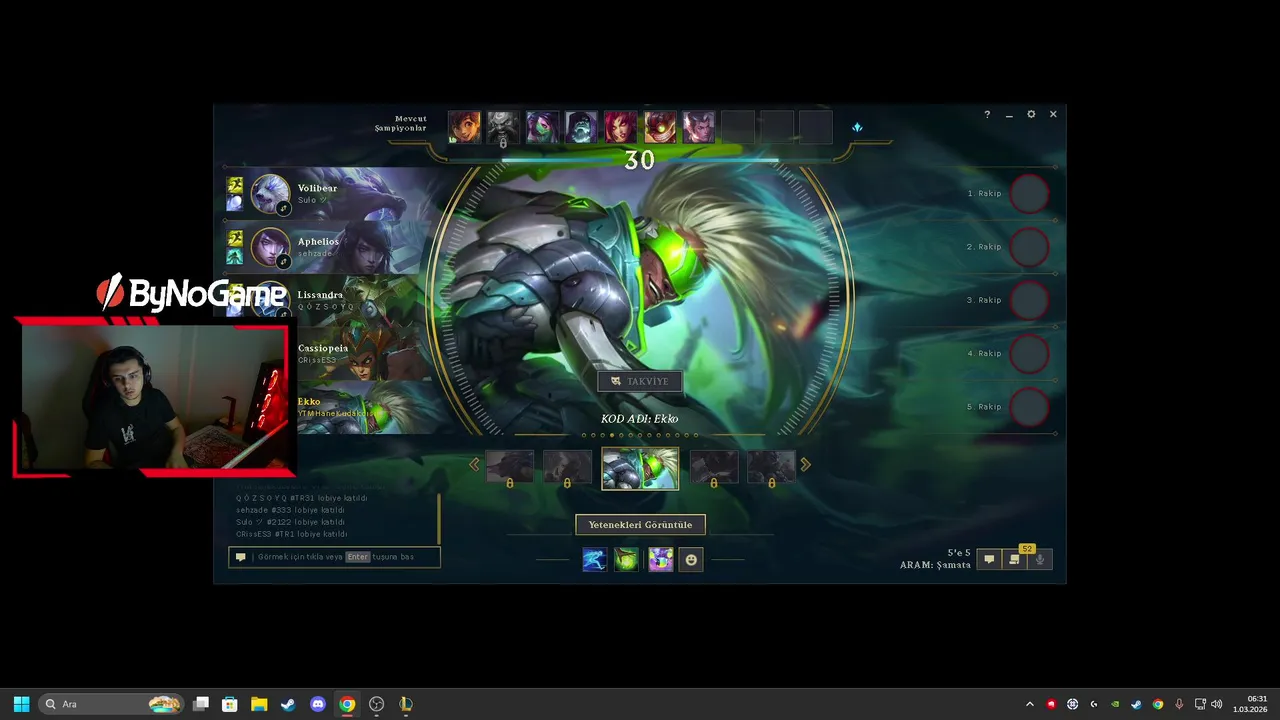This screenshot has height=720, width=1280.
Task: Expand the system tray hidden icons
Action: (x=1030, y=704)
